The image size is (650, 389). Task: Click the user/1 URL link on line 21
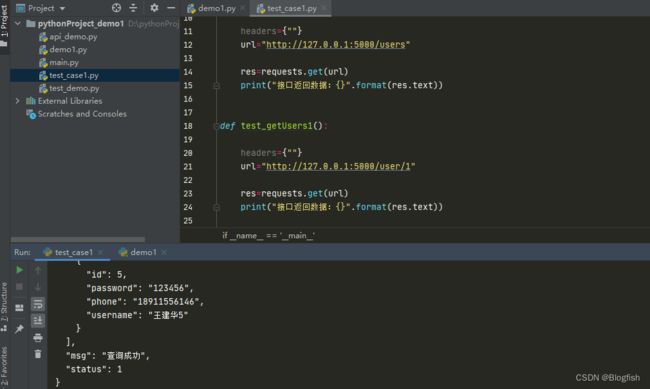click(x=338, y=166)
